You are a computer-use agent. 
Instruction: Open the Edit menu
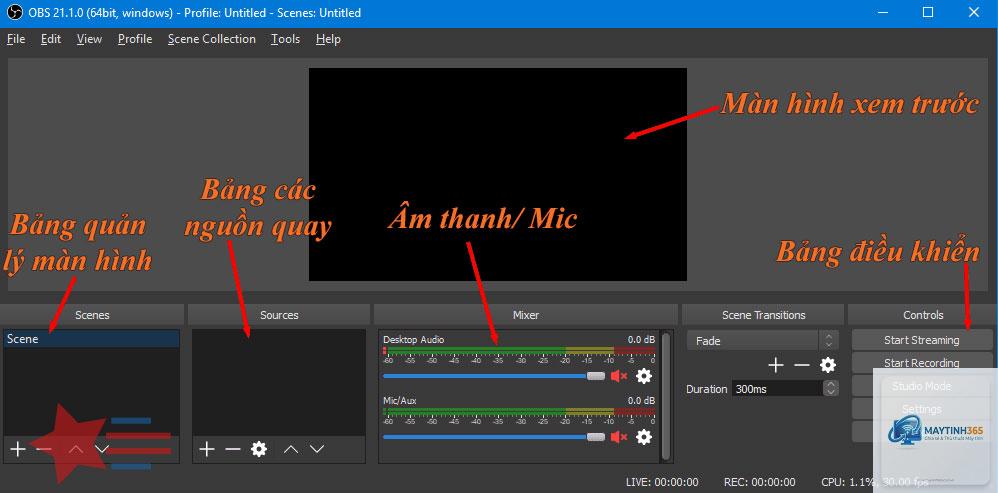pos(51,39)
